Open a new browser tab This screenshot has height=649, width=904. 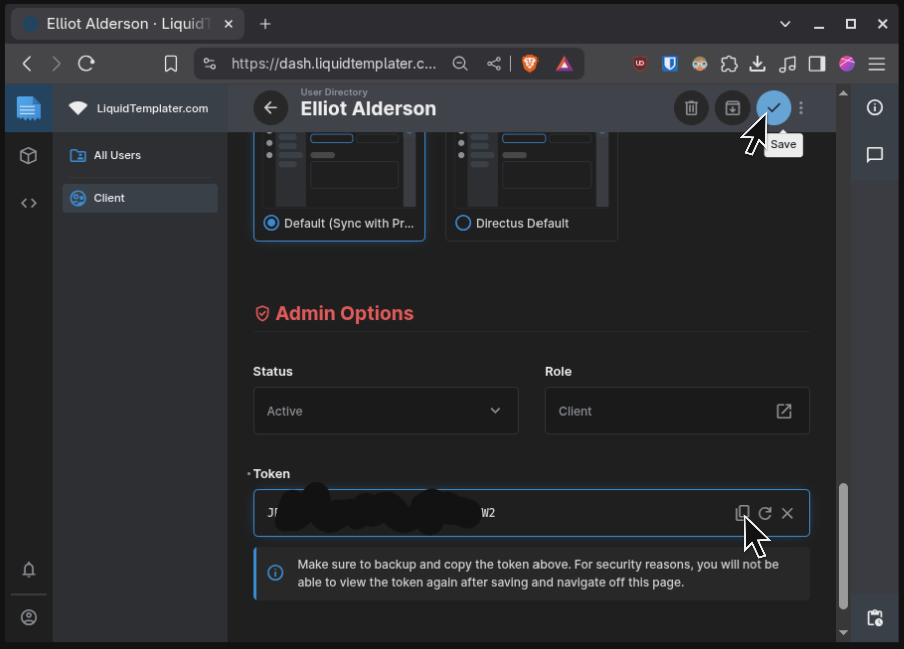coord(265,24)
